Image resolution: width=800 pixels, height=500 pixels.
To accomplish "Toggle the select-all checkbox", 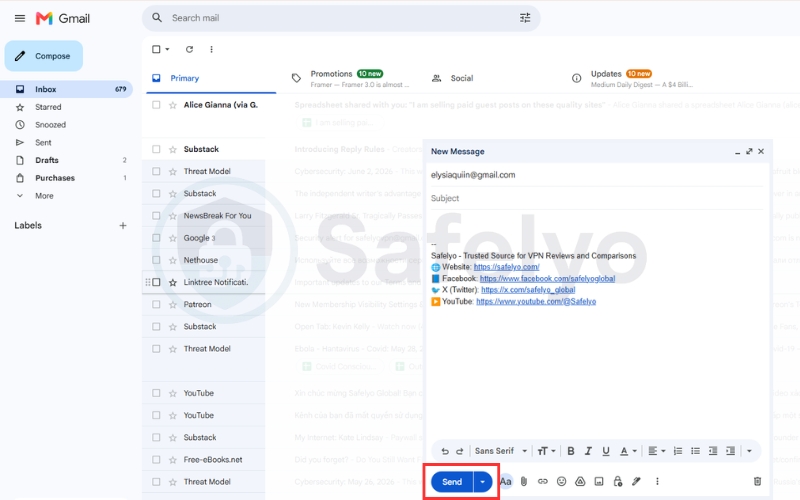I will pyautogui.click(x=156, y=49).
